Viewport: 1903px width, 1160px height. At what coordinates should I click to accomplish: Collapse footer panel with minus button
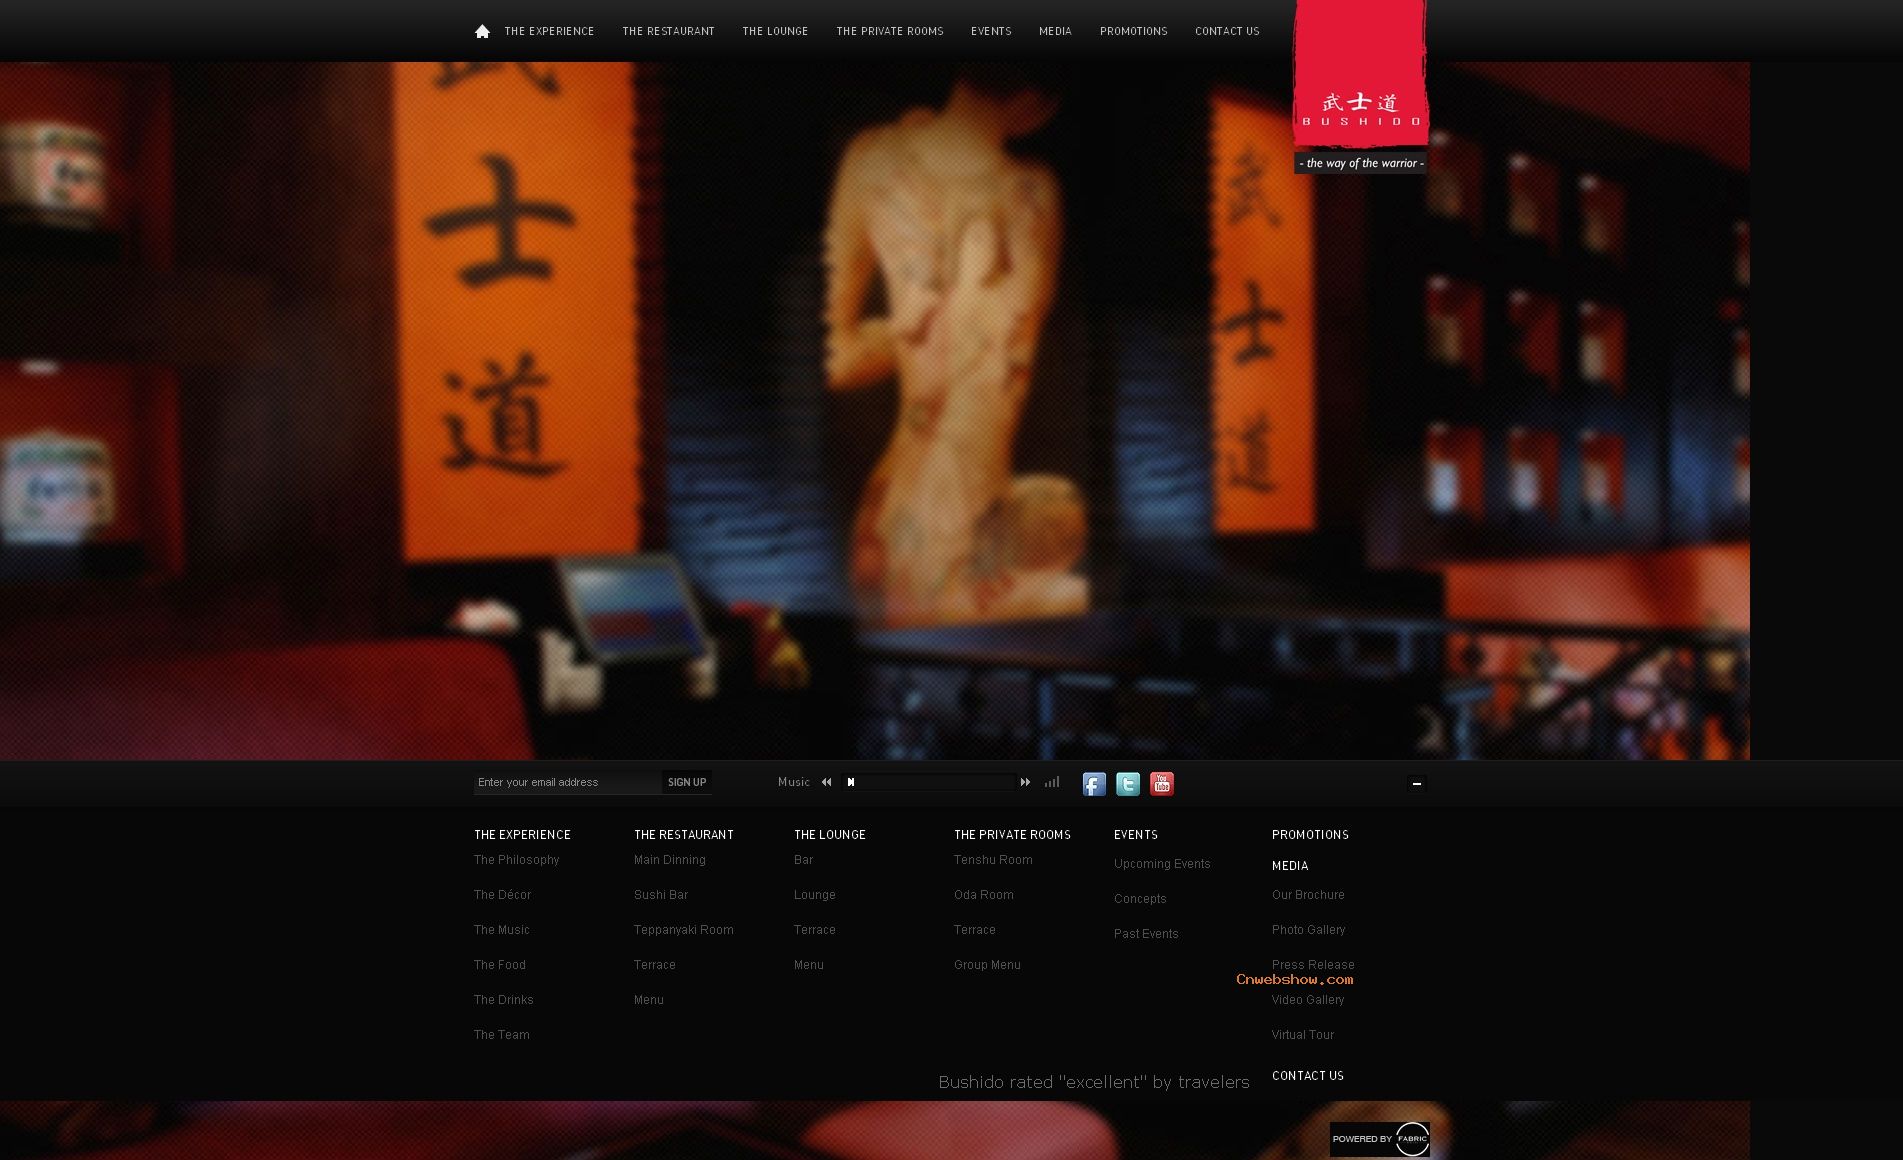coord(1416,783)
